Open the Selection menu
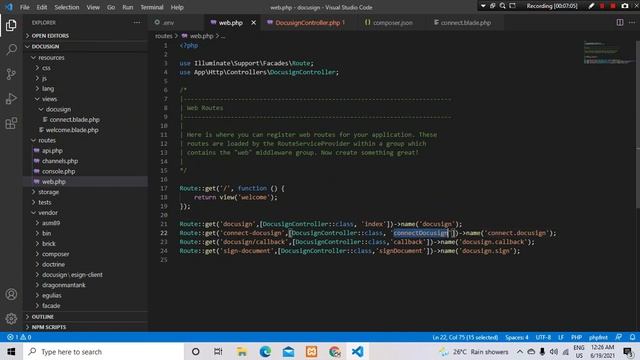Viewport: 640px width, 360px height. (x=67, y=7)
